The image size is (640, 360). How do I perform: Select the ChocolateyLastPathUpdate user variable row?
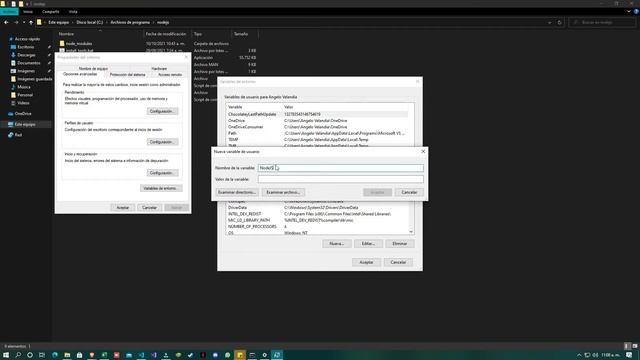pos(317,114)
